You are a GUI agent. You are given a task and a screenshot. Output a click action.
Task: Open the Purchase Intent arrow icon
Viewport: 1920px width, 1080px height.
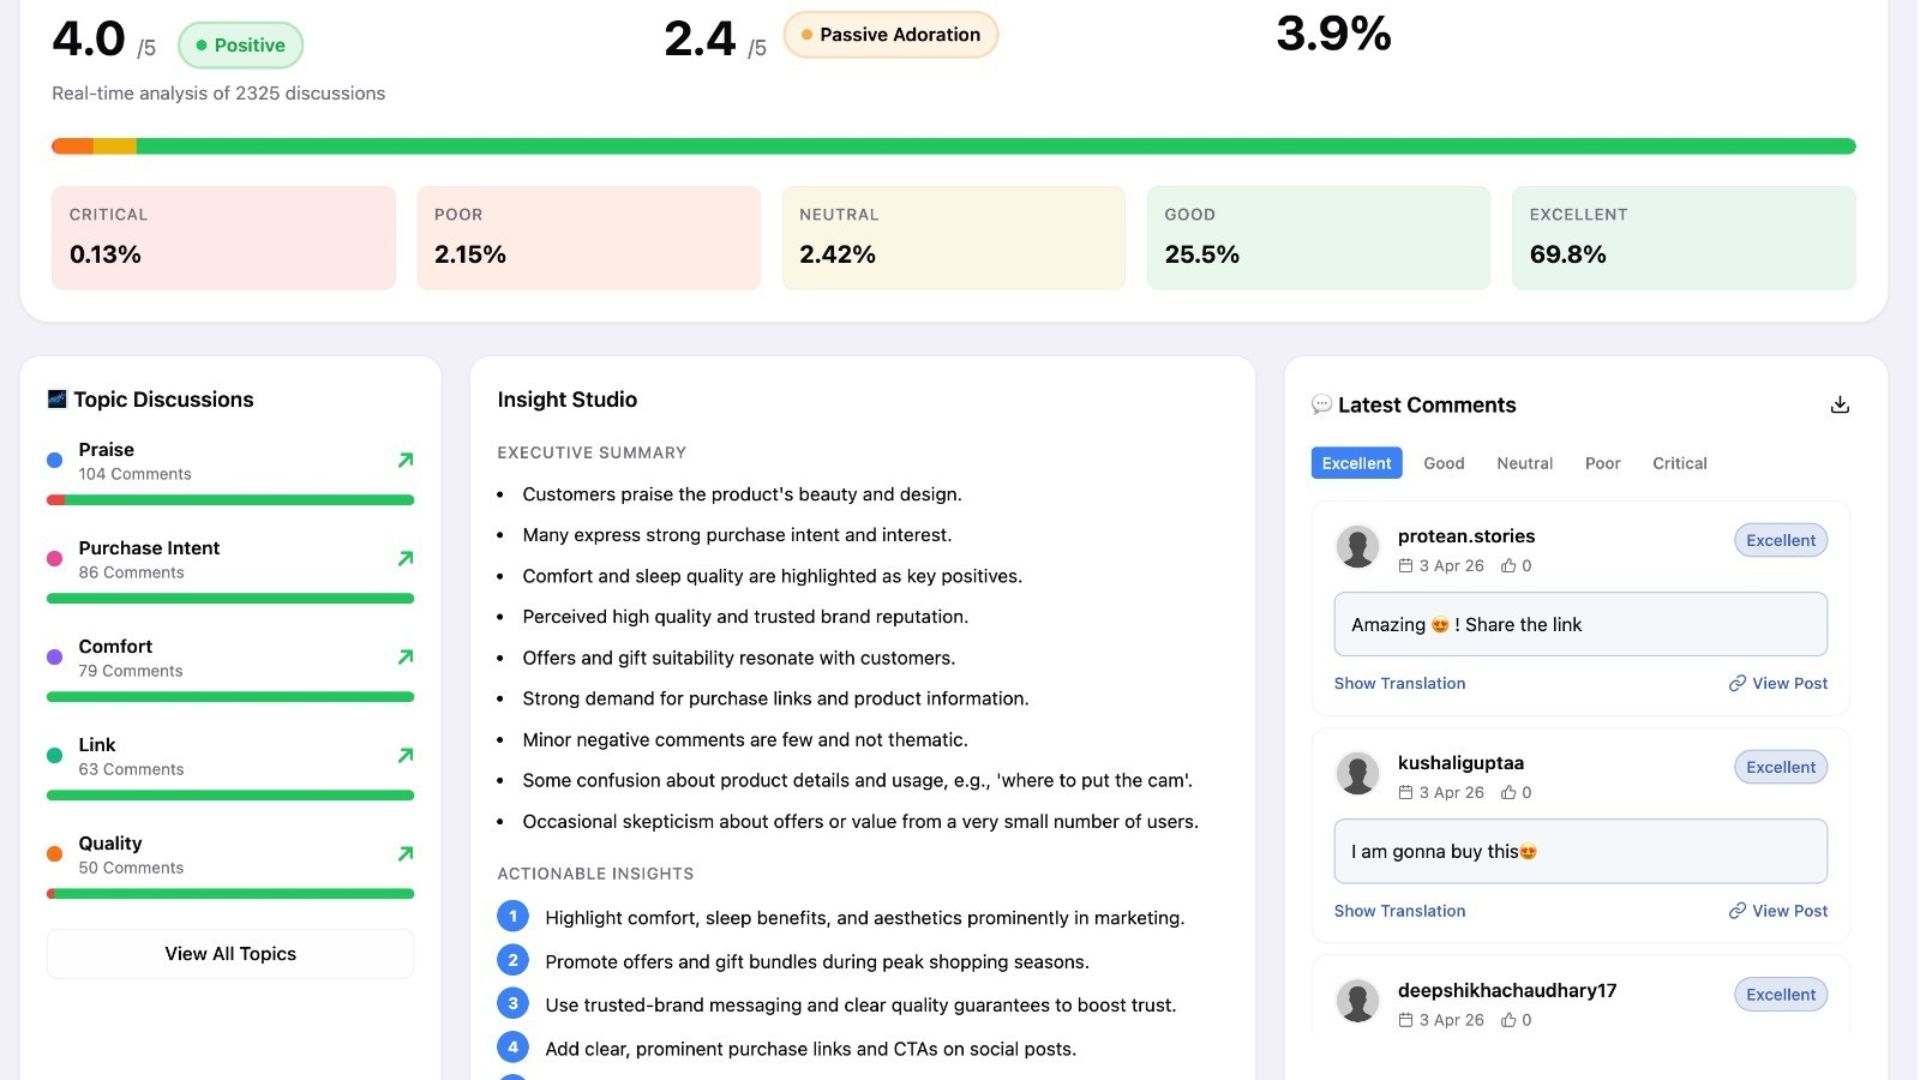[405, 558]
